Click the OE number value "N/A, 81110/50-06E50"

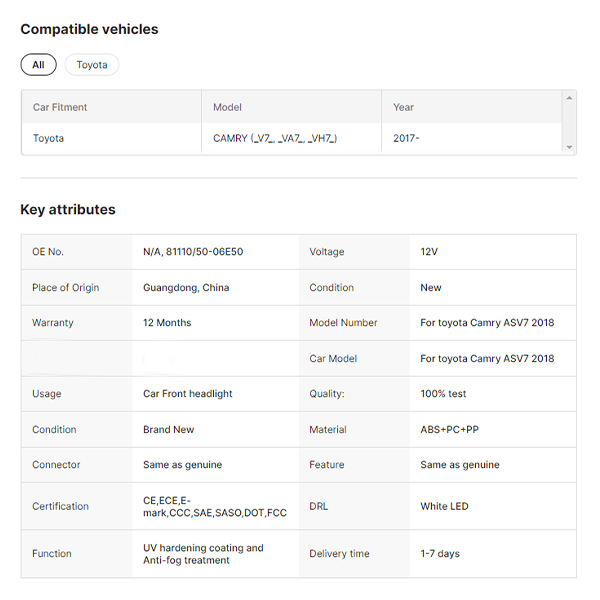click(193, 252)
